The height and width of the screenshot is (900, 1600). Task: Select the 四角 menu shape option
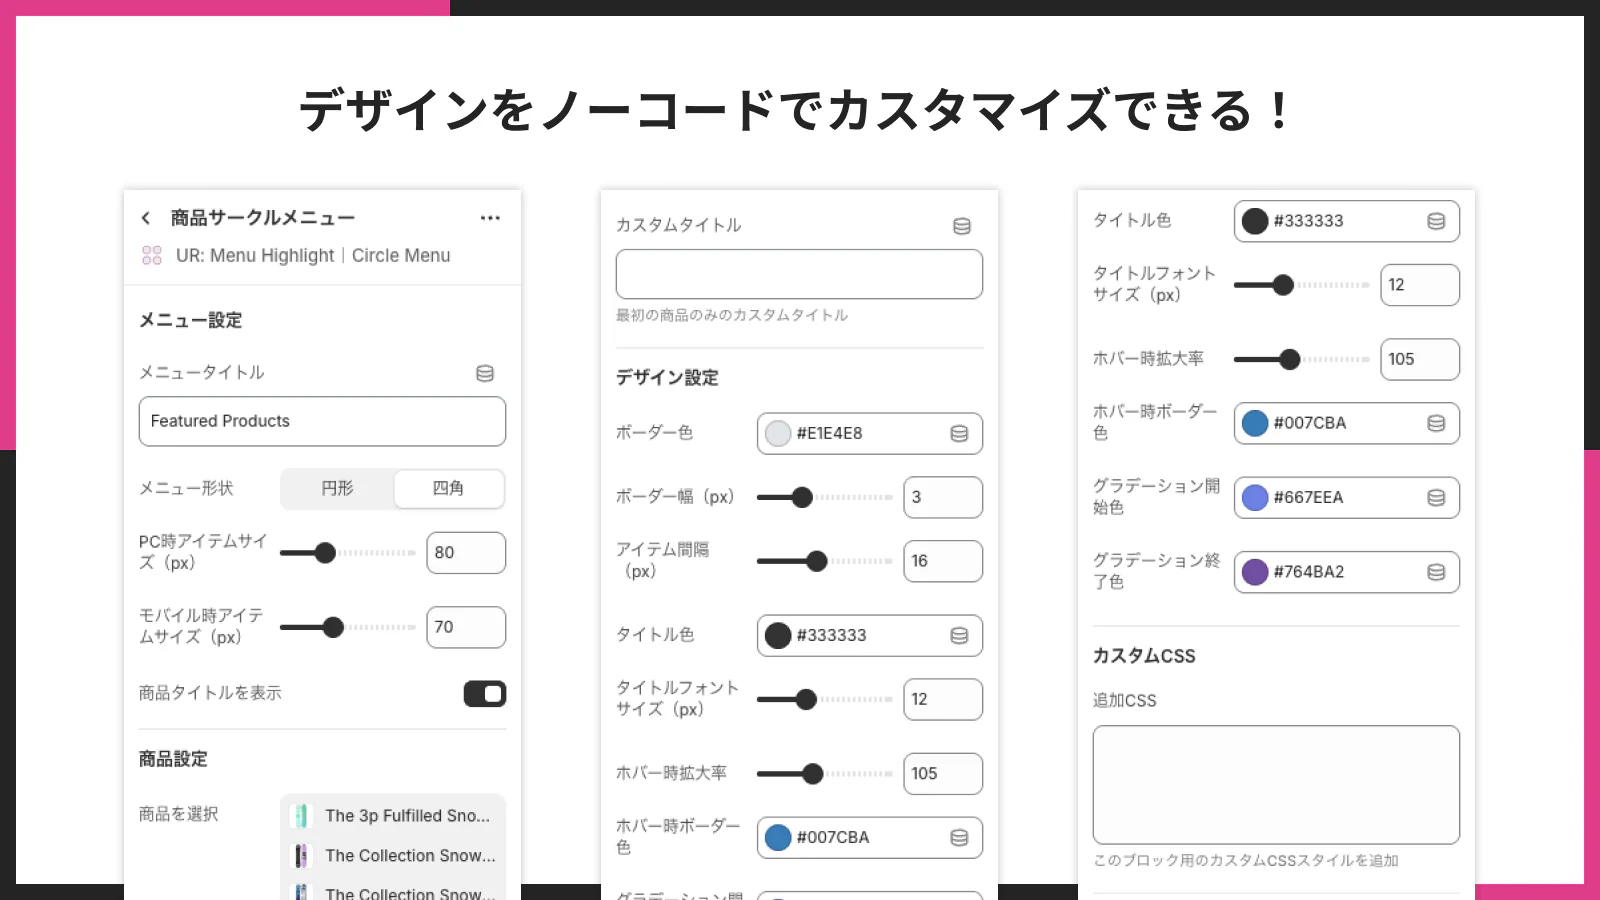tap(448, 489)
